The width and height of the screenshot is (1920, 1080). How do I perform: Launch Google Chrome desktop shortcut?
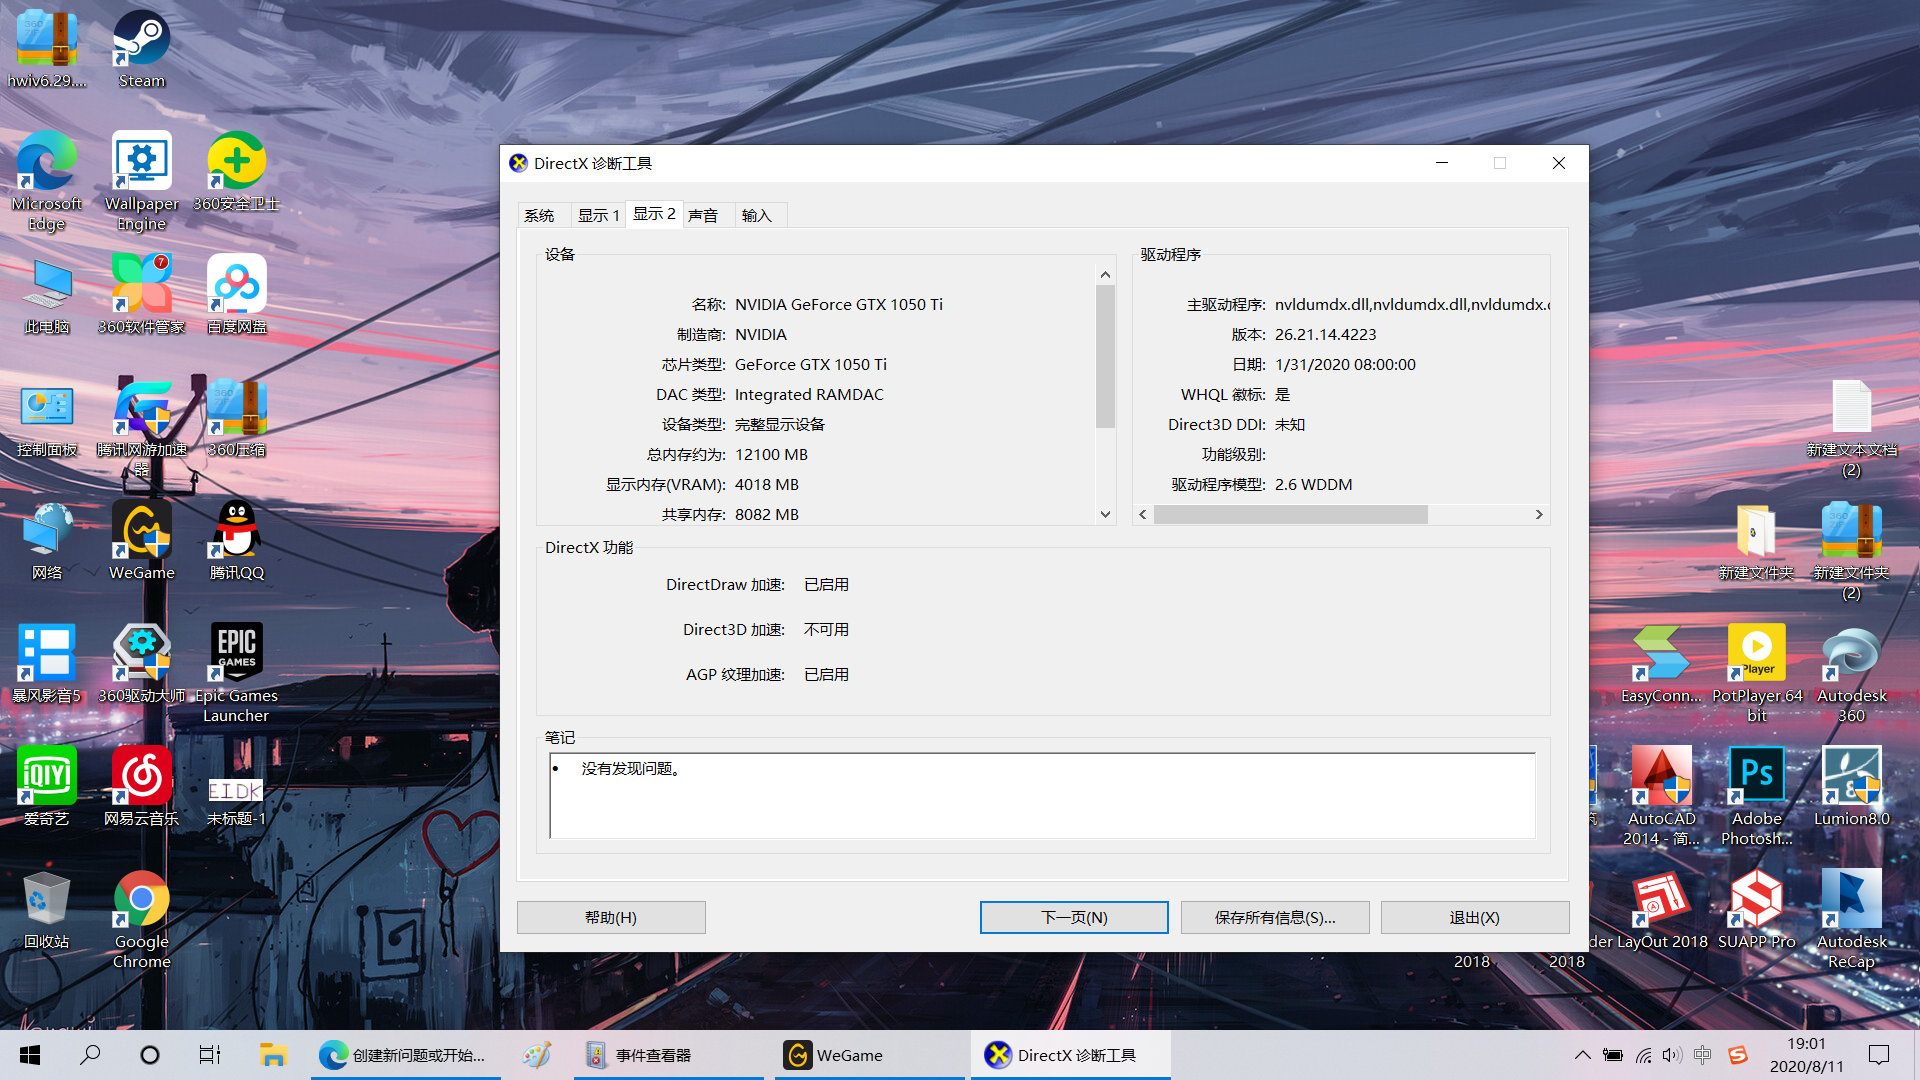tap(141, 920)
